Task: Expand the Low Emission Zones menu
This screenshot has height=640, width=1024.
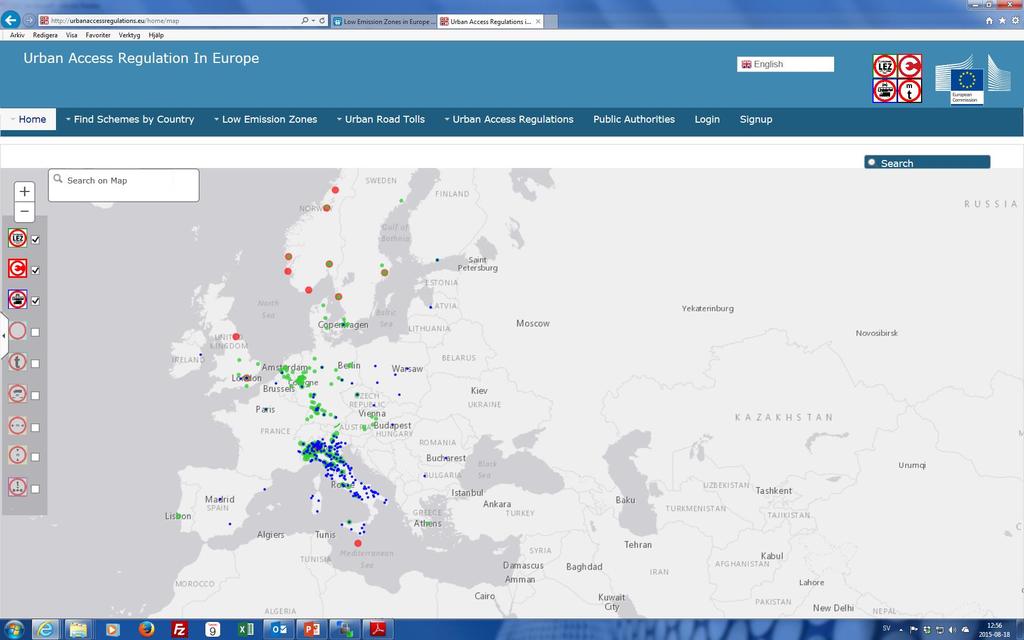Action: [265, 120]
